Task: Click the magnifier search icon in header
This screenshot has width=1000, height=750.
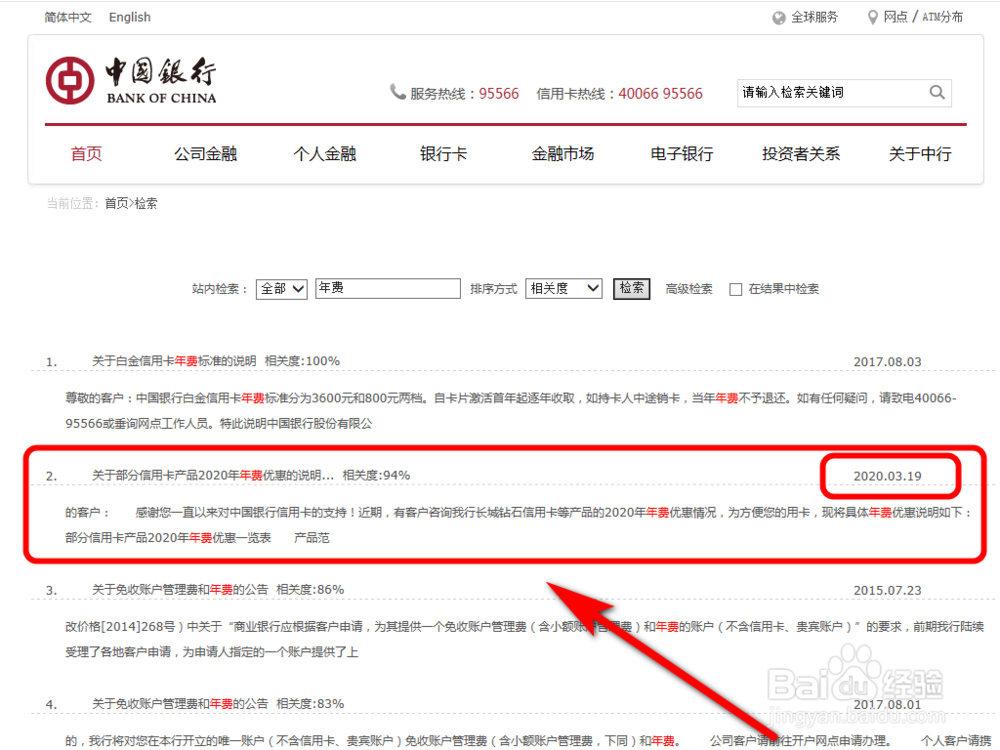Action: point(937,92)
